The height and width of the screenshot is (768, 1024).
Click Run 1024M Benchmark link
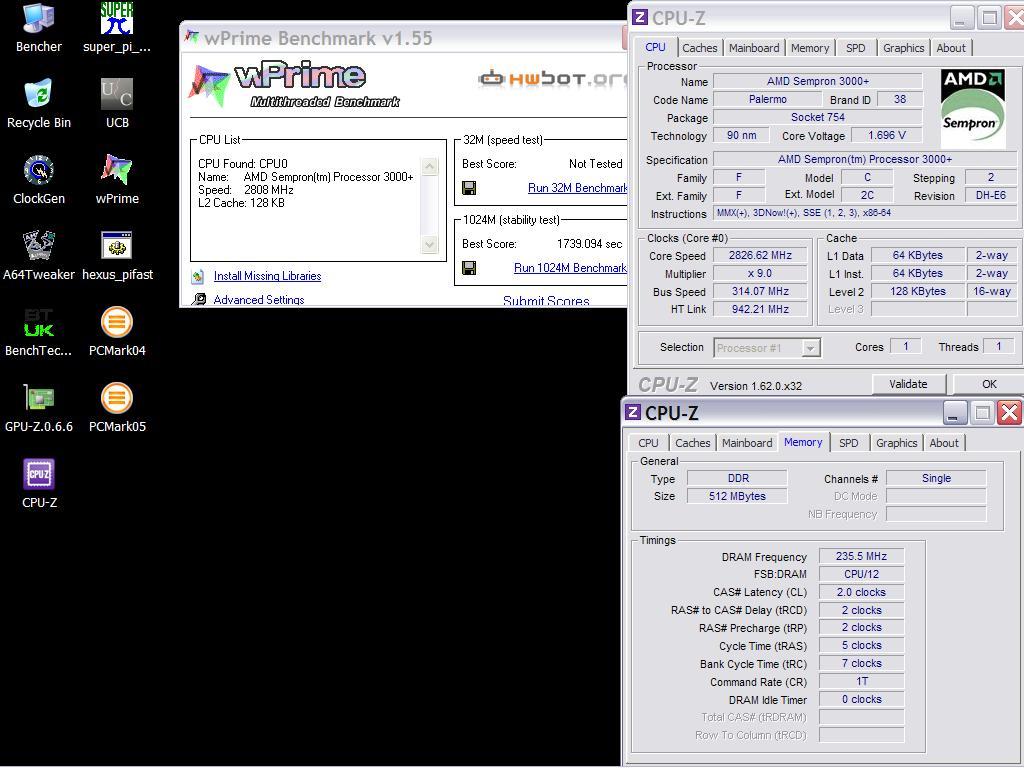[570, 268]
